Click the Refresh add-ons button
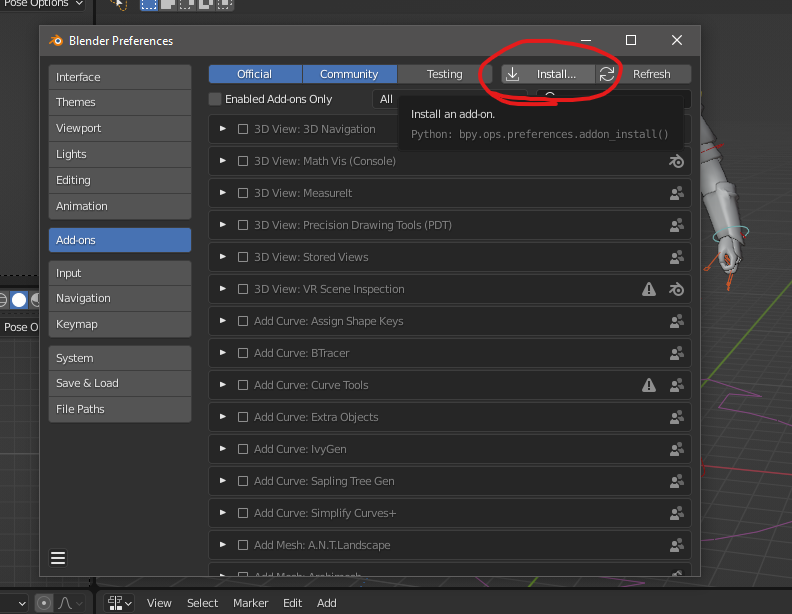This screenshot has height=614, width=792. point(643,74)
